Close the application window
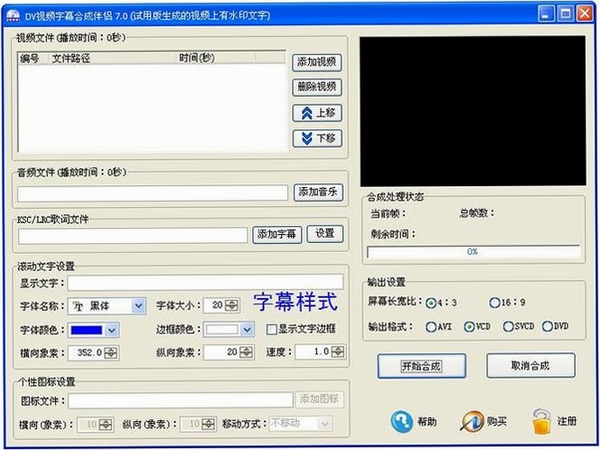The image size is (600, 450). coord(585,14)
